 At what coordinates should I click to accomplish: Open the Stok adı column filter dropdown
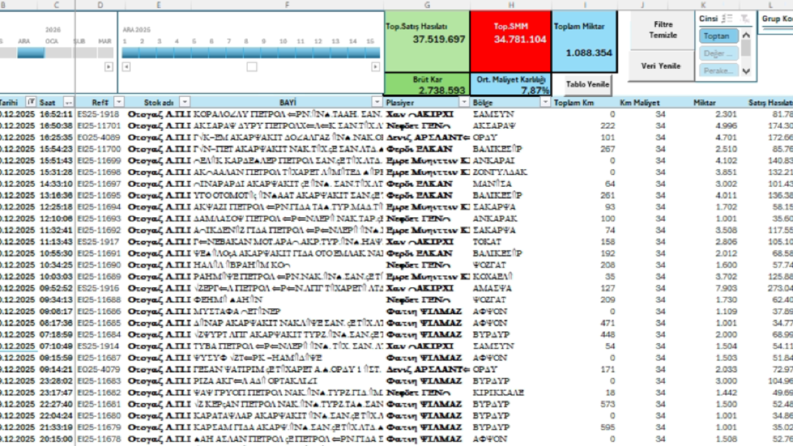tap(185, 102)
